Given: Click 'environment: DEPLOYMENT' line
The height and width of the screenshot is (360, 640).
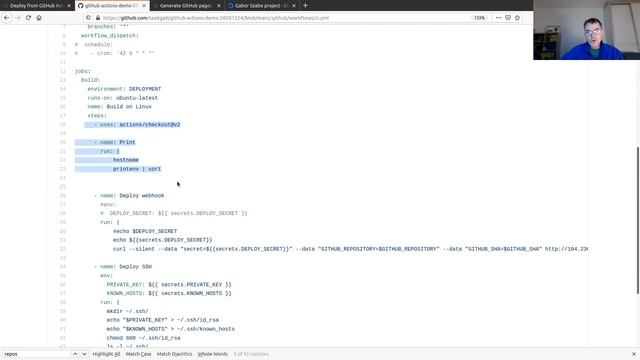Looking at the screenshot, I should pyautogui.click(x=124, y=89).
